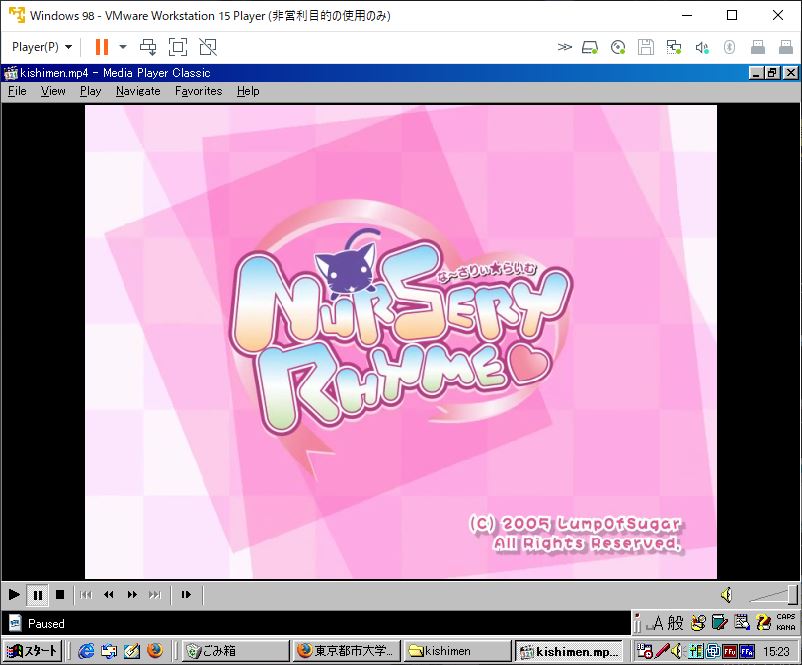Screen dimensions: 802x665
Task: Click the VMware Bluetooth device icon
Action: 729,48
